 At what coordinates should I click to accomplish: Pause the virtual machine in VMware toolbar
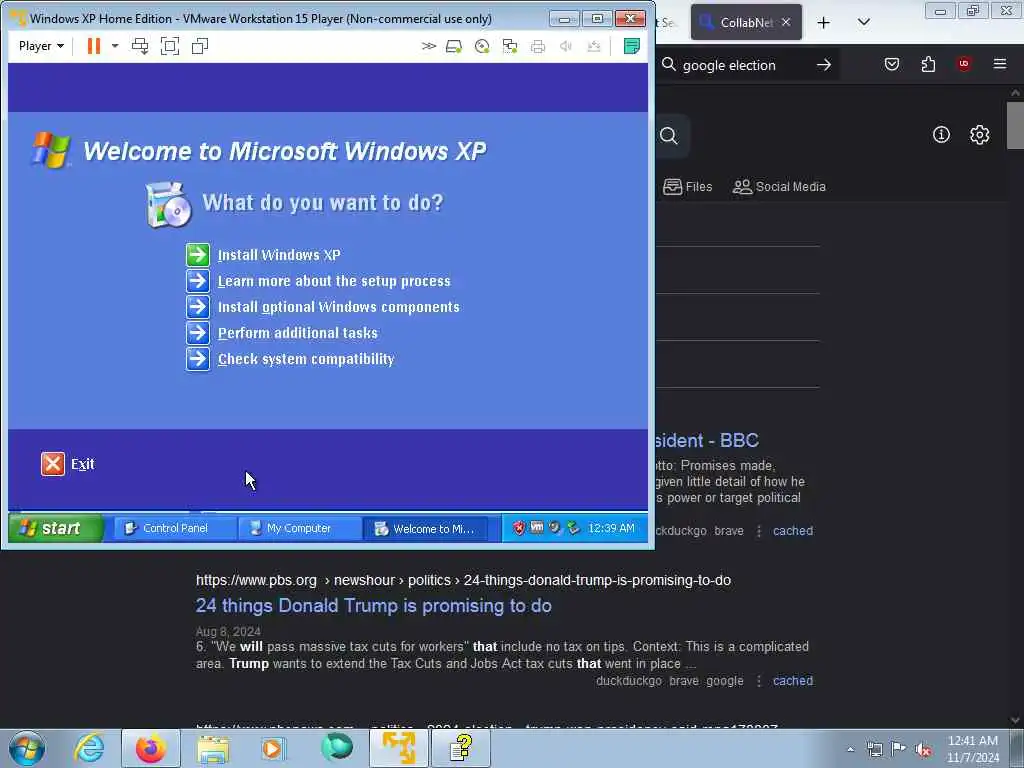[93, 46]
